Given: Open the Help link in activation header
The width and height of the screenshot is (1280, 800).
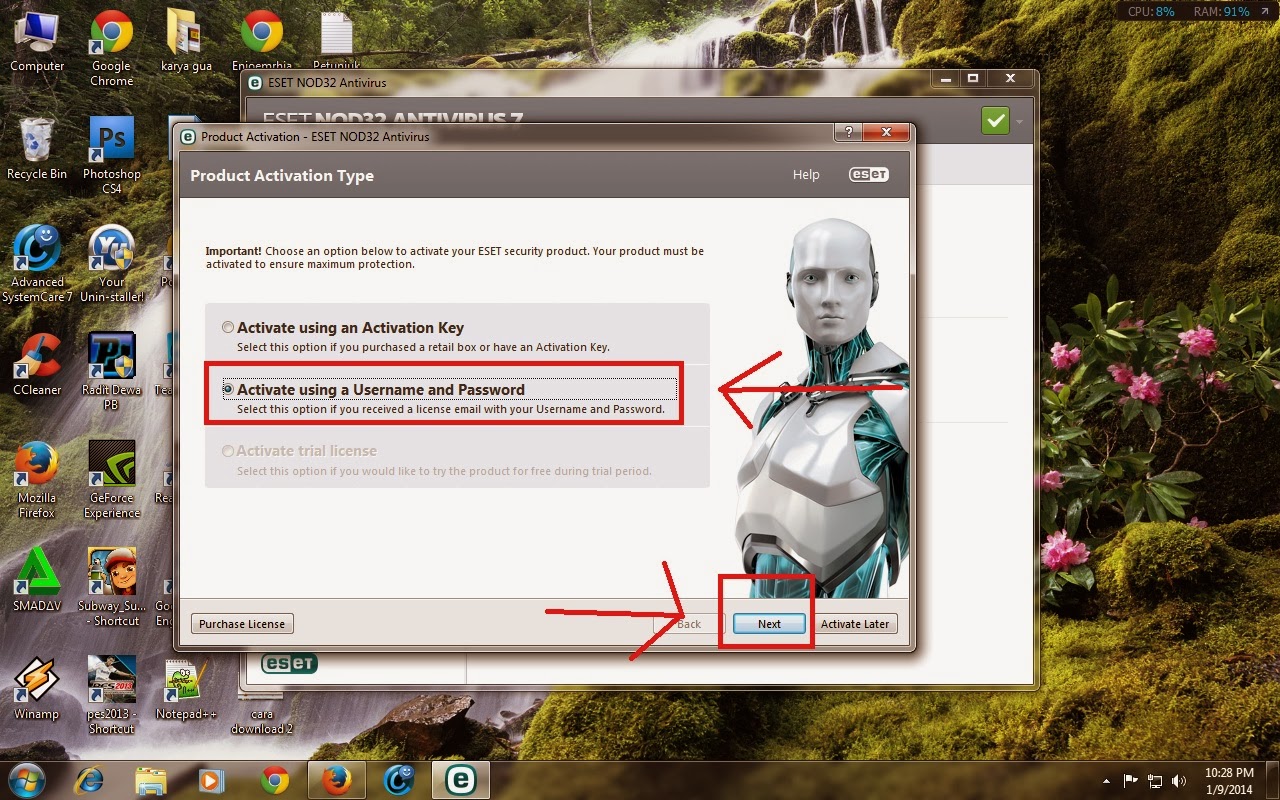Looking at the screenshot, I should click(x=806, y=175).
